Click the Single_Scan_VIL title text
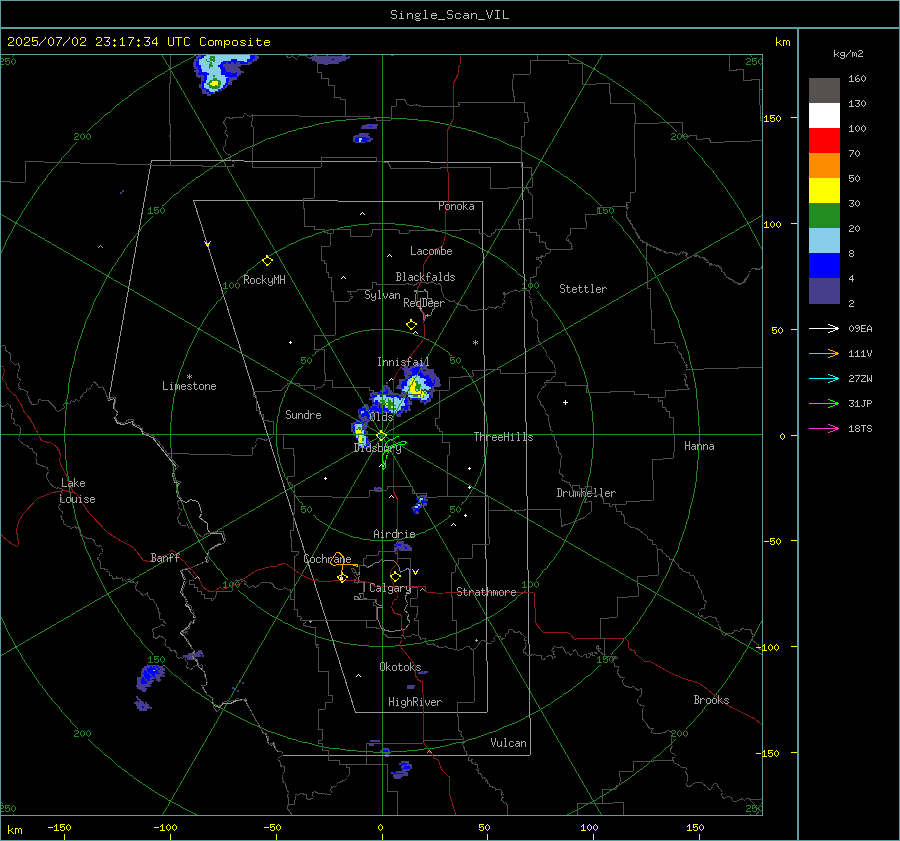900x841 pixels. [x=449, y=15]
